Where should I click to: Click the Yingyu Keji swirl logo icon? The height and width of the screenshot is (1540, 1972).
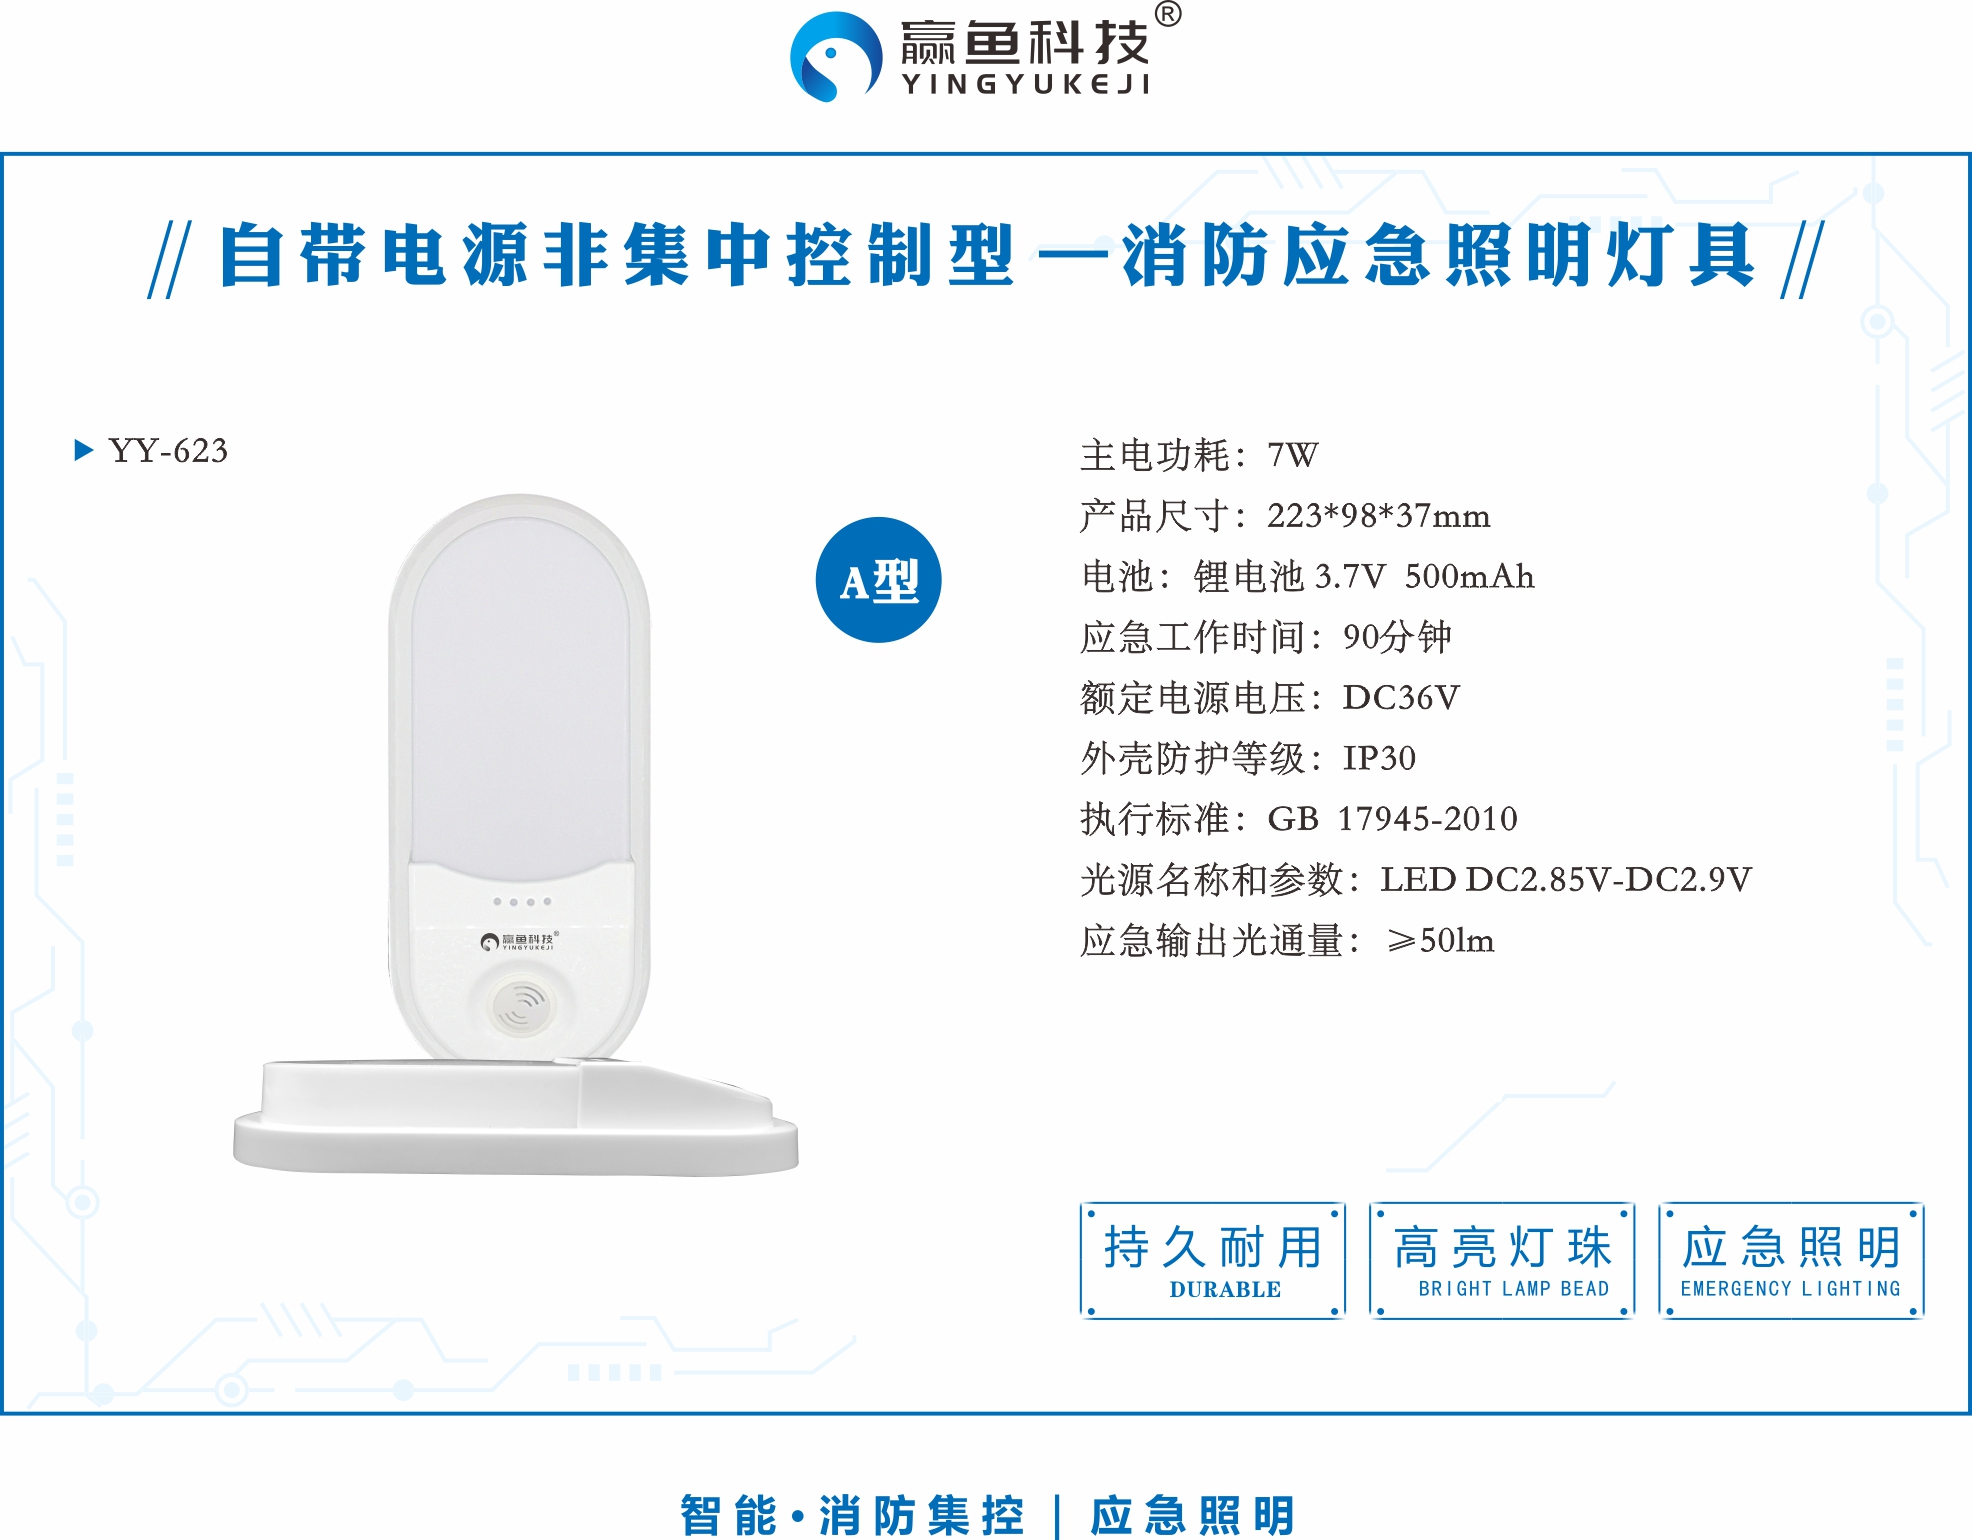click(836, 56)
